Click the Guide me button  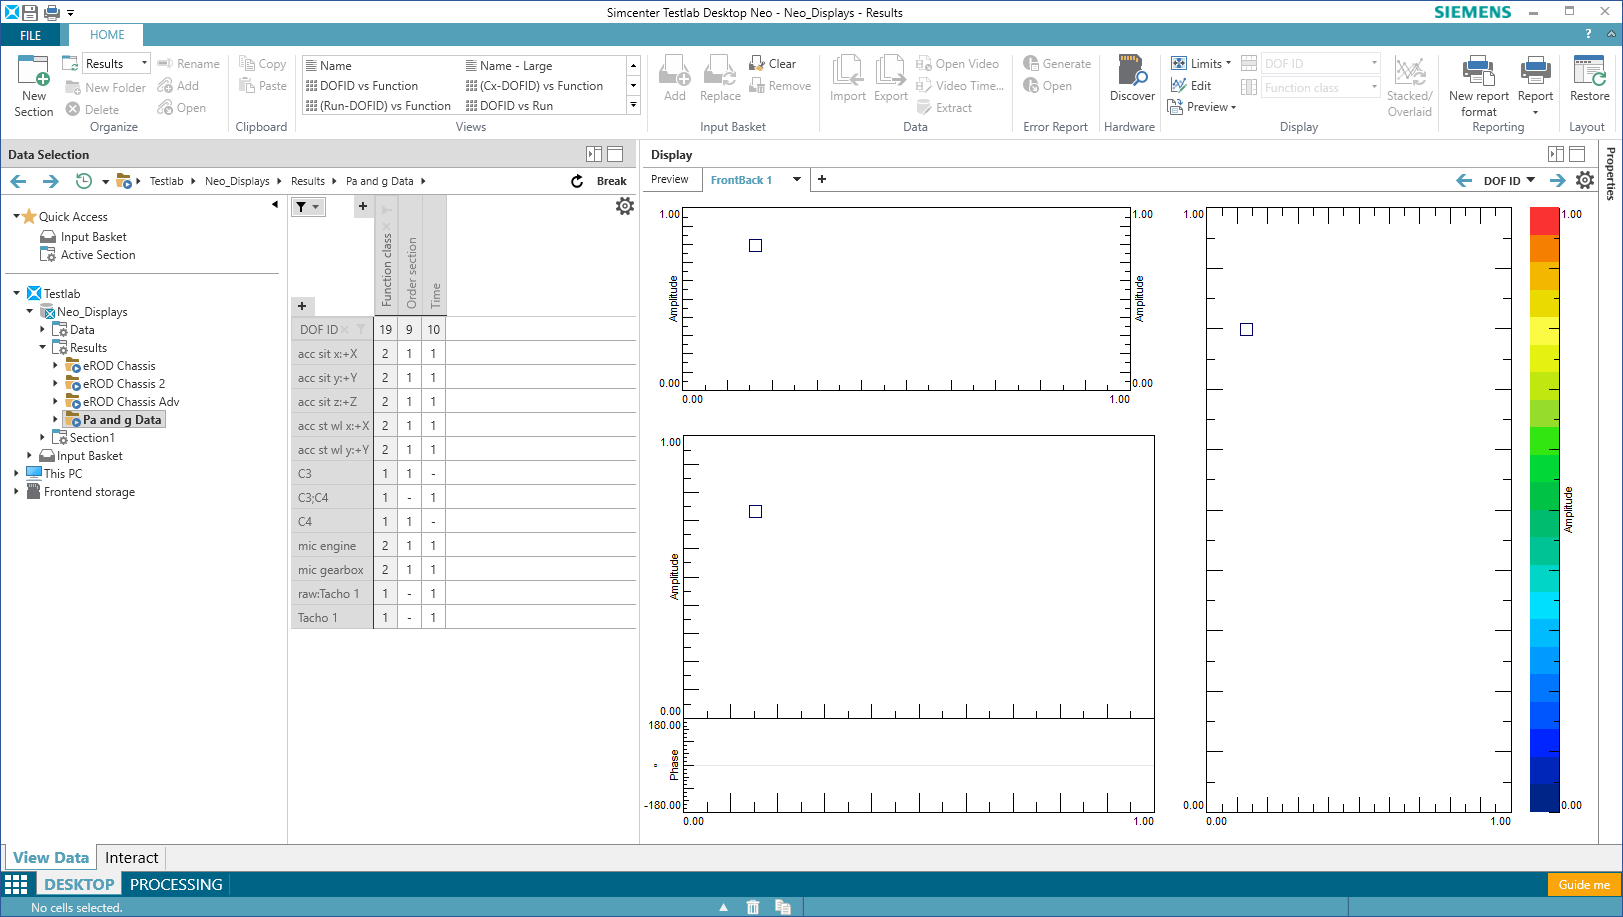1584,885
